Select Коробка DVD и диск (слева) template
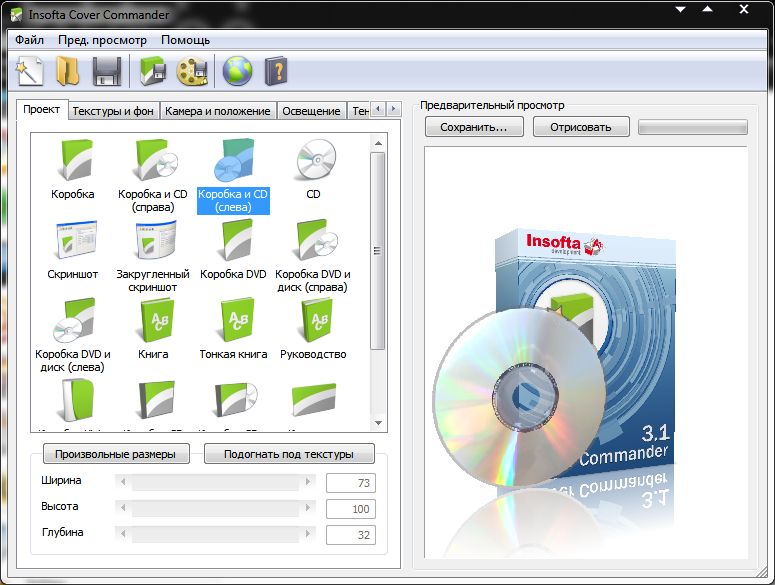This screenshot has width=775, height=585. 73,336
